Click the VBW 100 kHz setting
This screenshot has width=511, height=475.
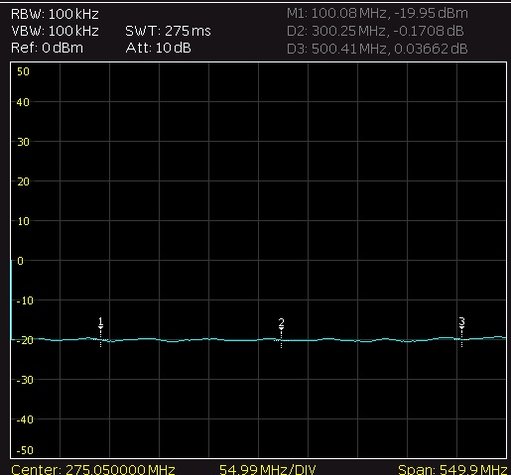tap(55, 31)
